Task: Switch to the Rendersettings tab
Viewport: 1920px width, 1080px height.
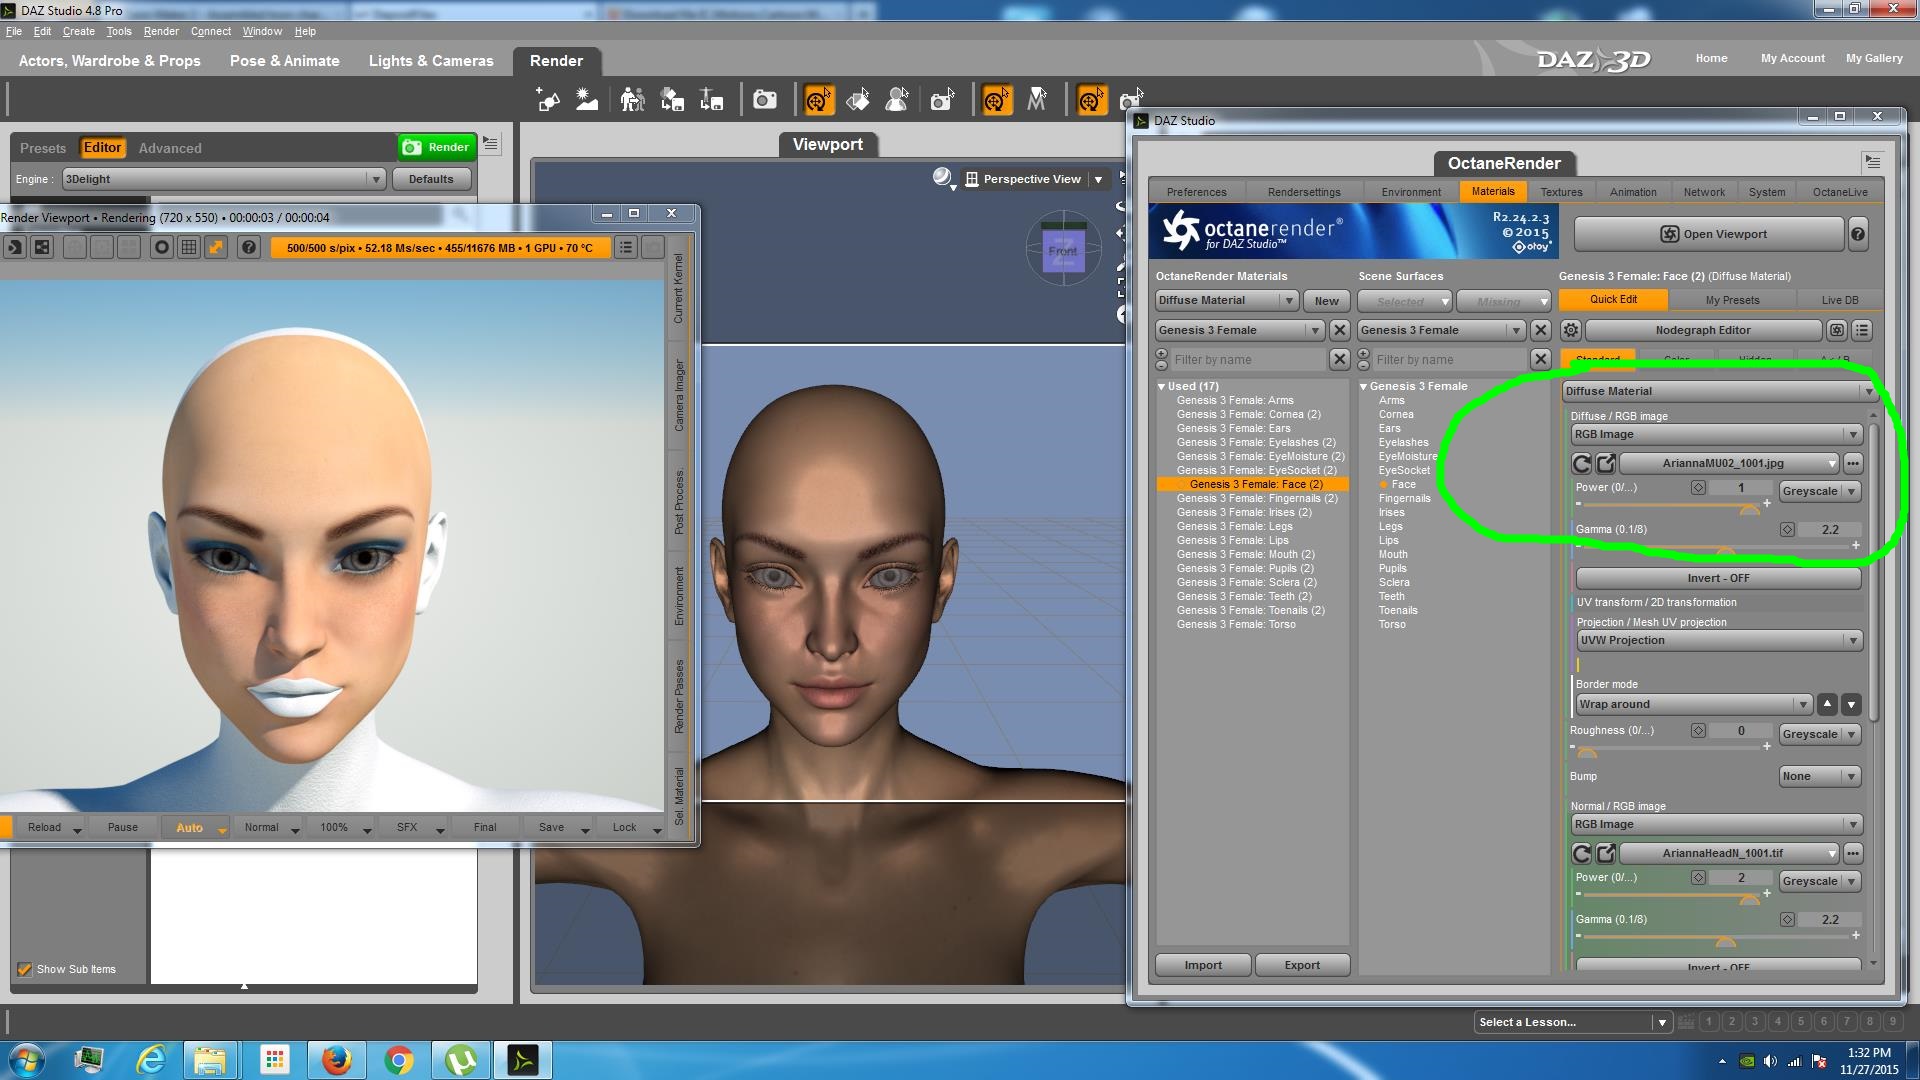Action: pos(1304,192)
